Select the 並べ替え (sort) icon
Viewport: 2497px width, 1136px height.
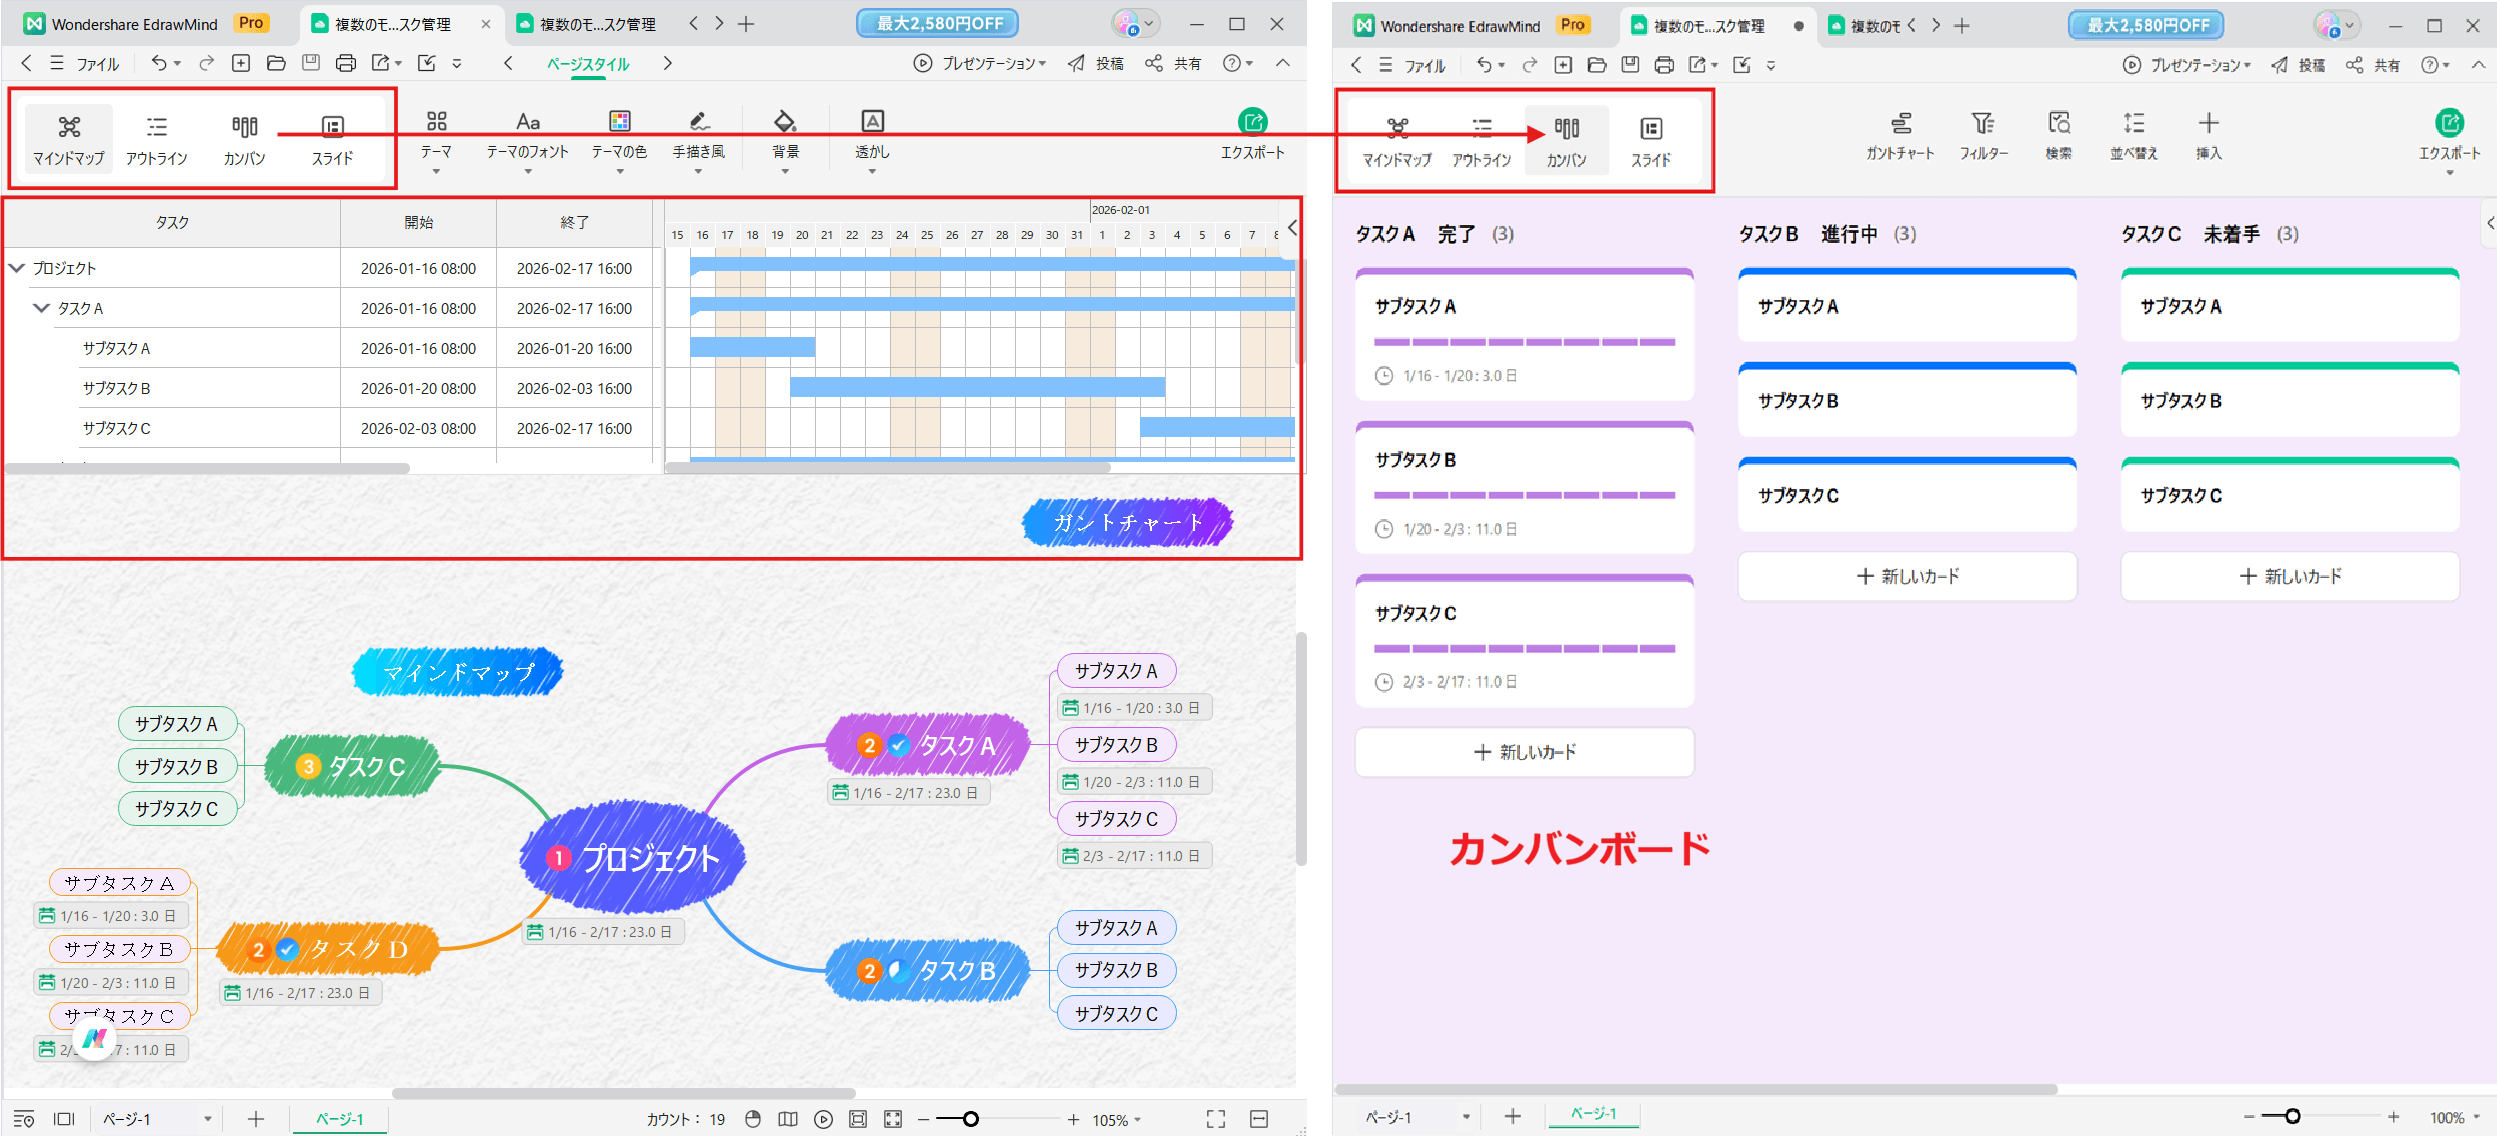[2133, 137]
